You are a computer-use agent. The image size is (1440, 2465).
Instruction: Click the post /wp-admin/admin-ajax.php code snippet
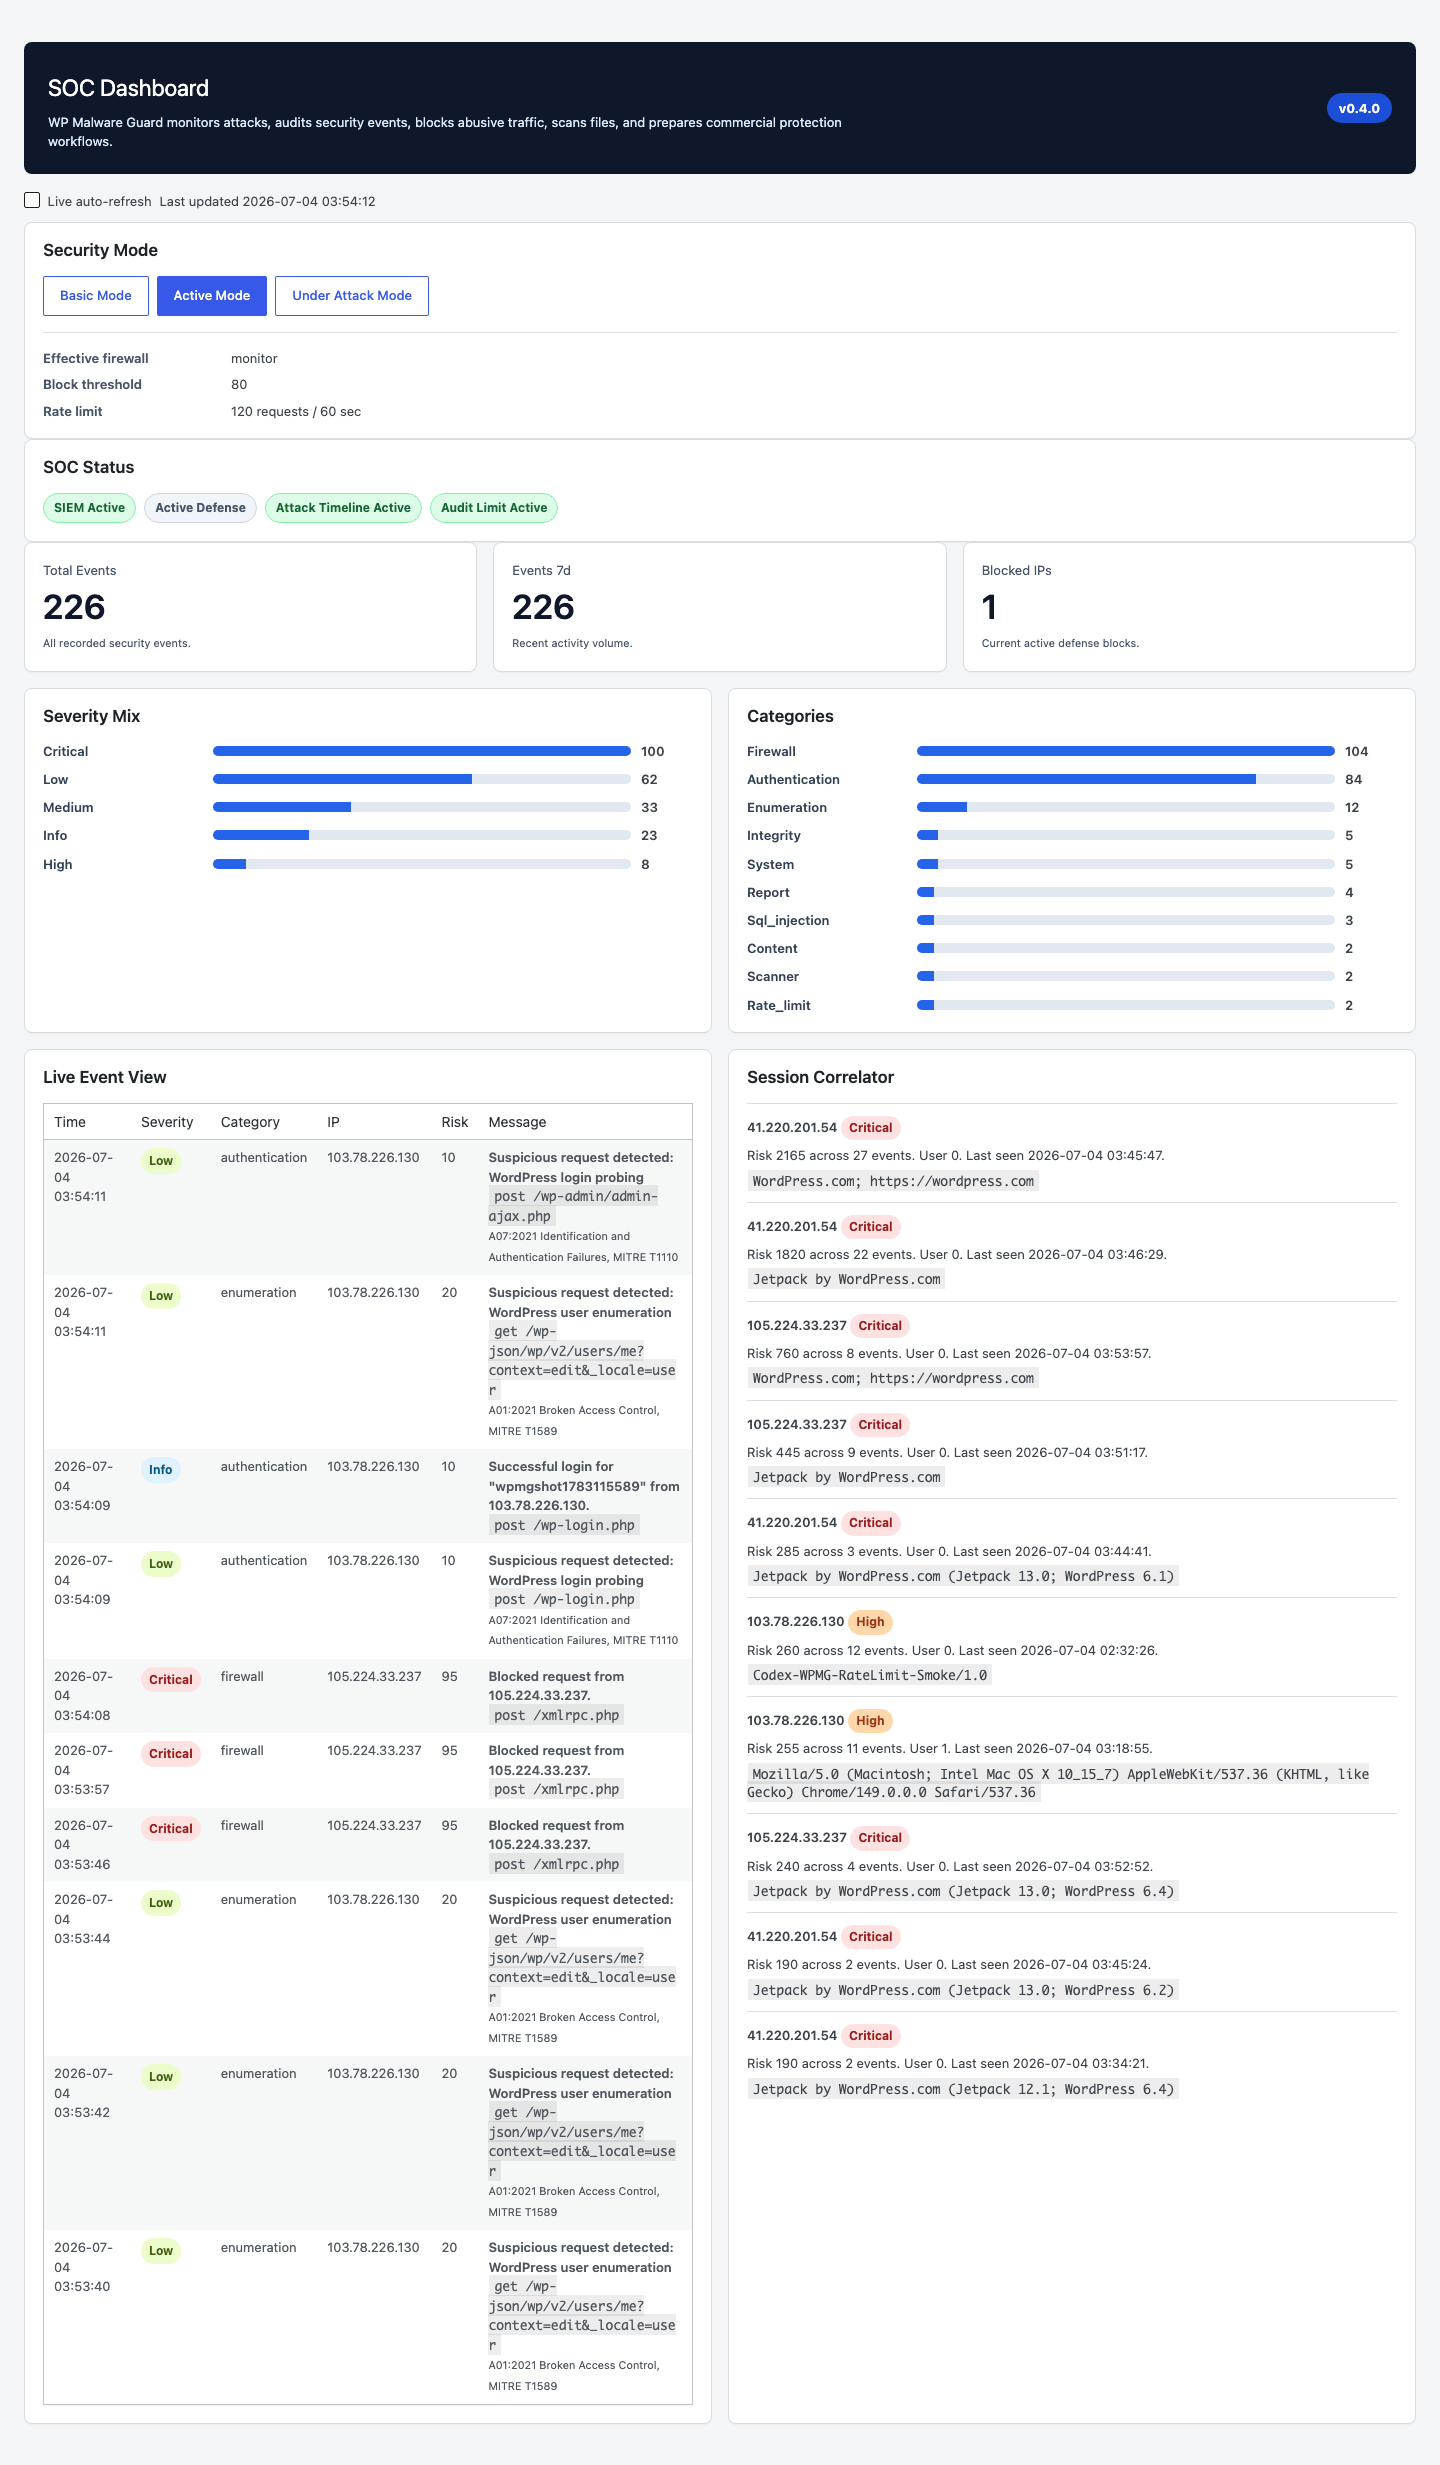[573, 1206]
